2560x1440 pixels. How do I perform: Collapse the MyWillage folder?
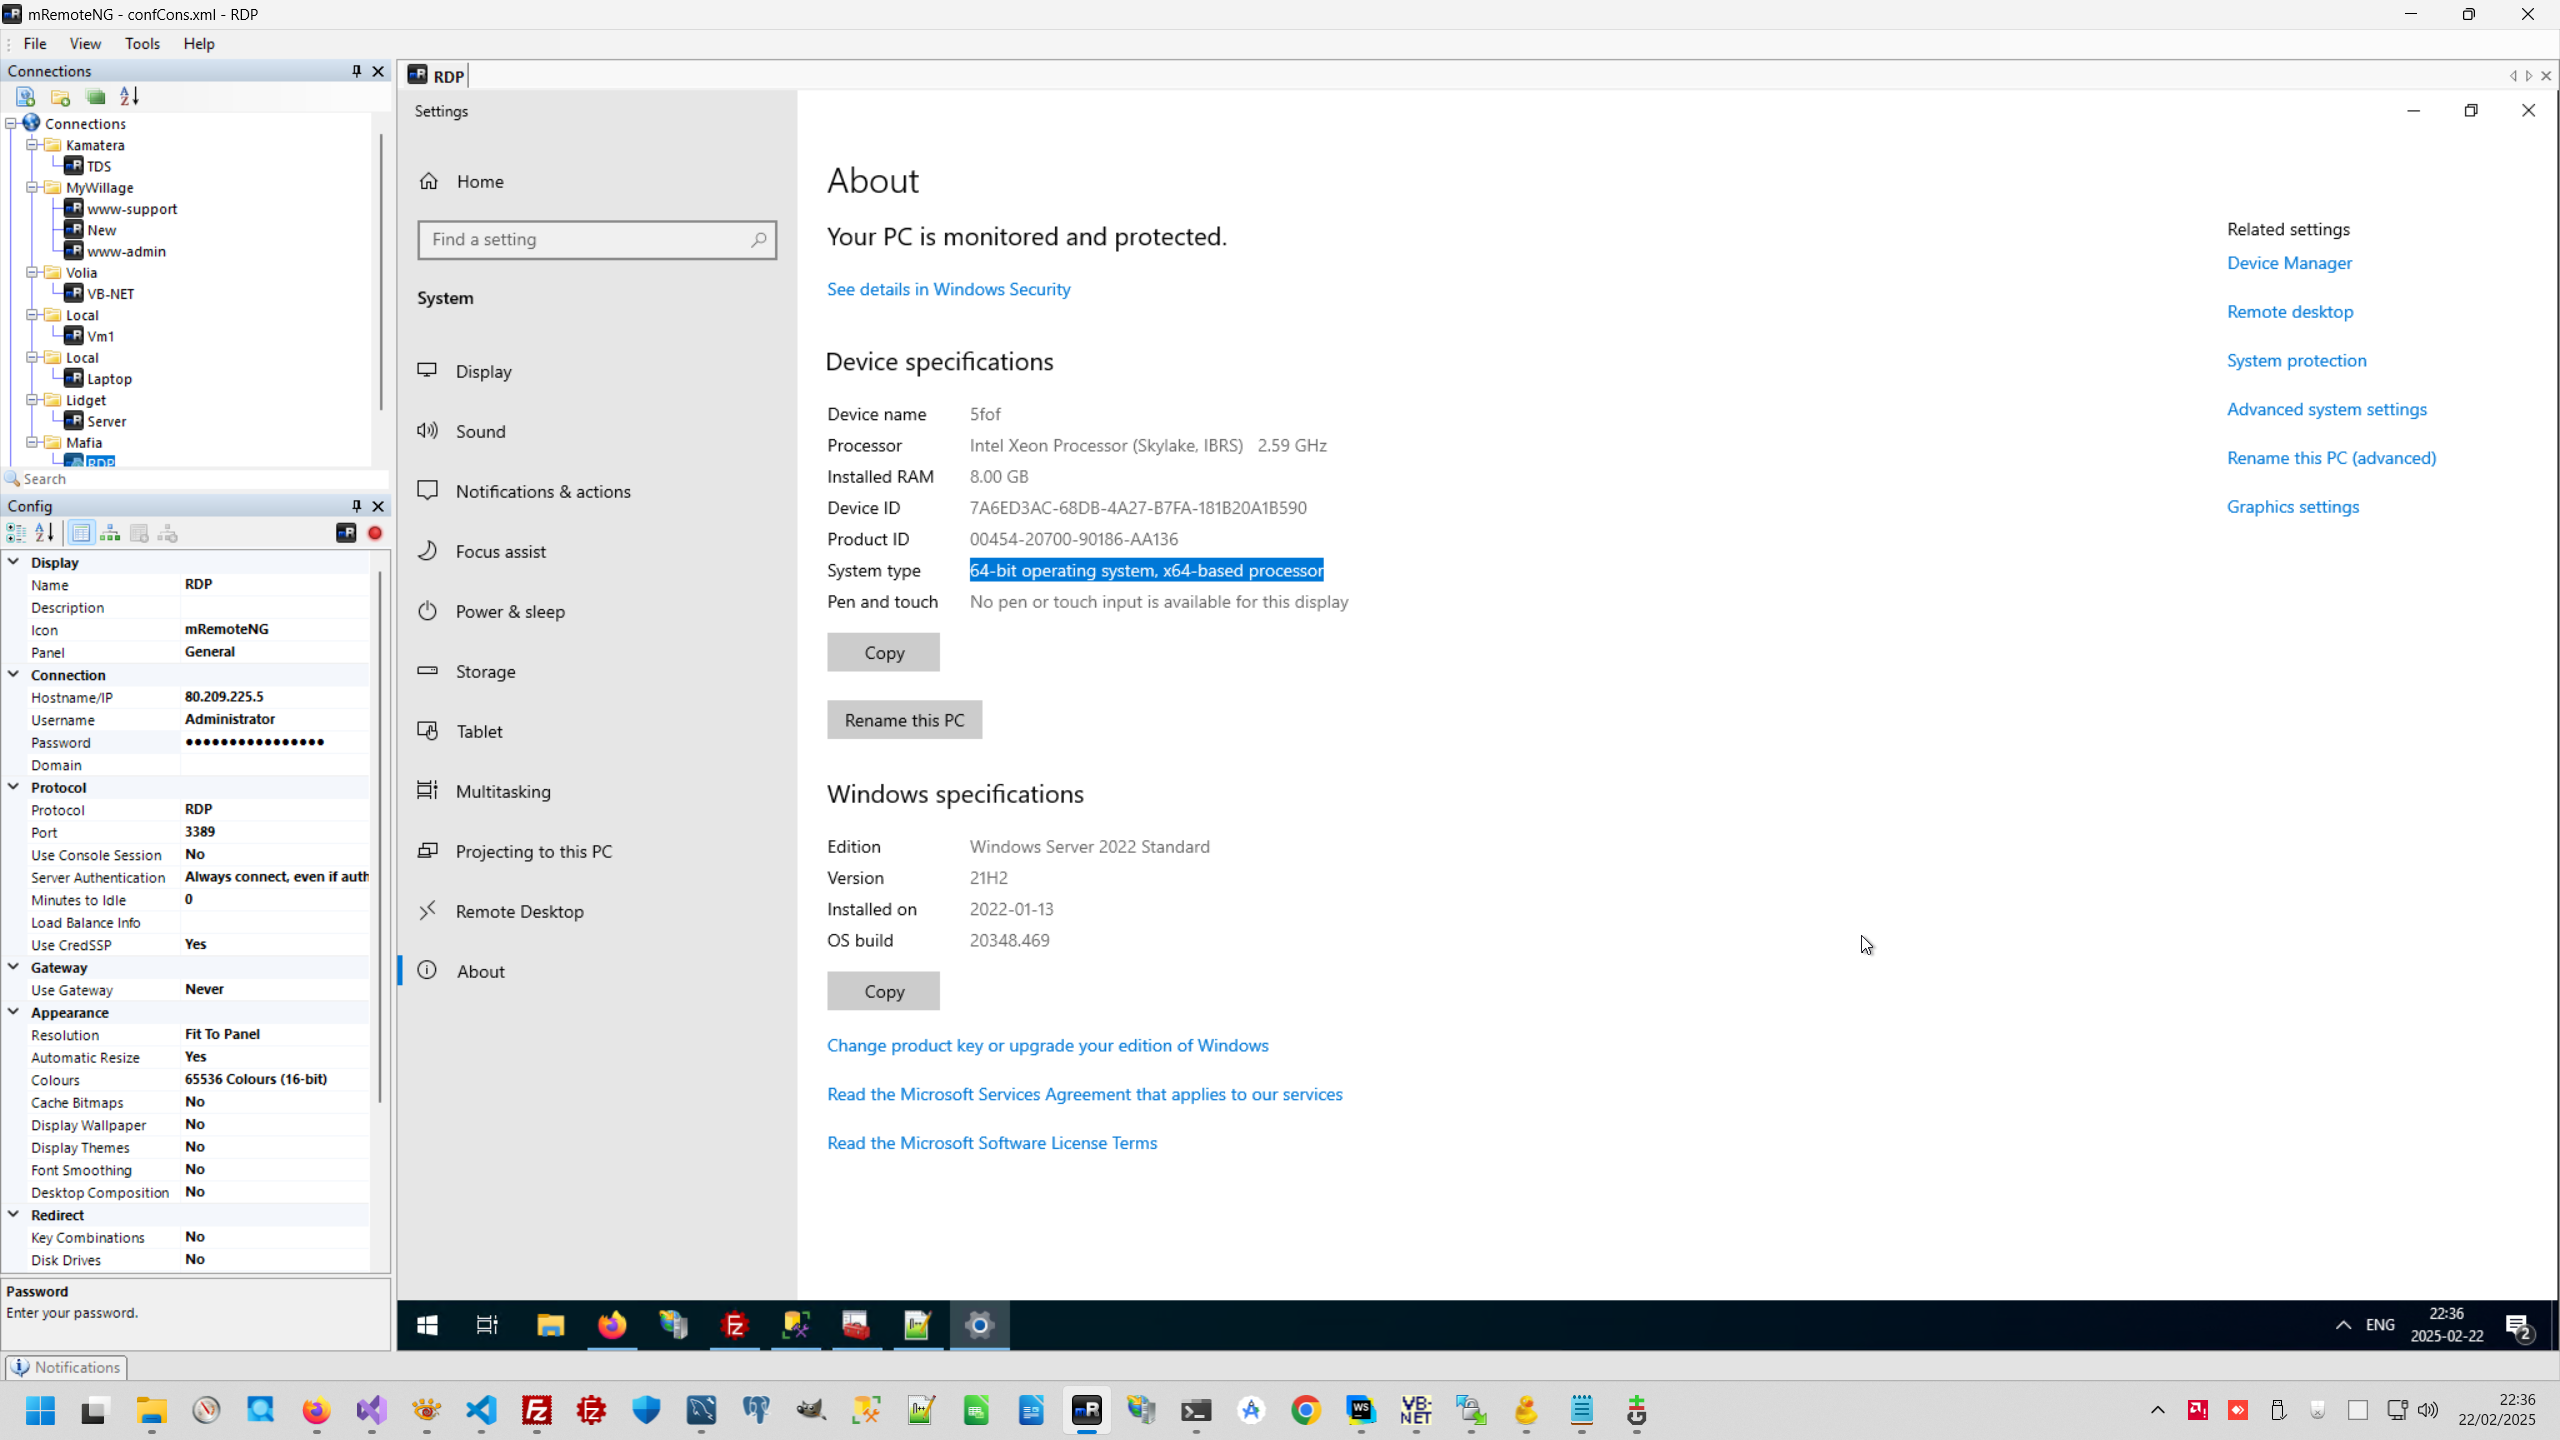(32, 188)
